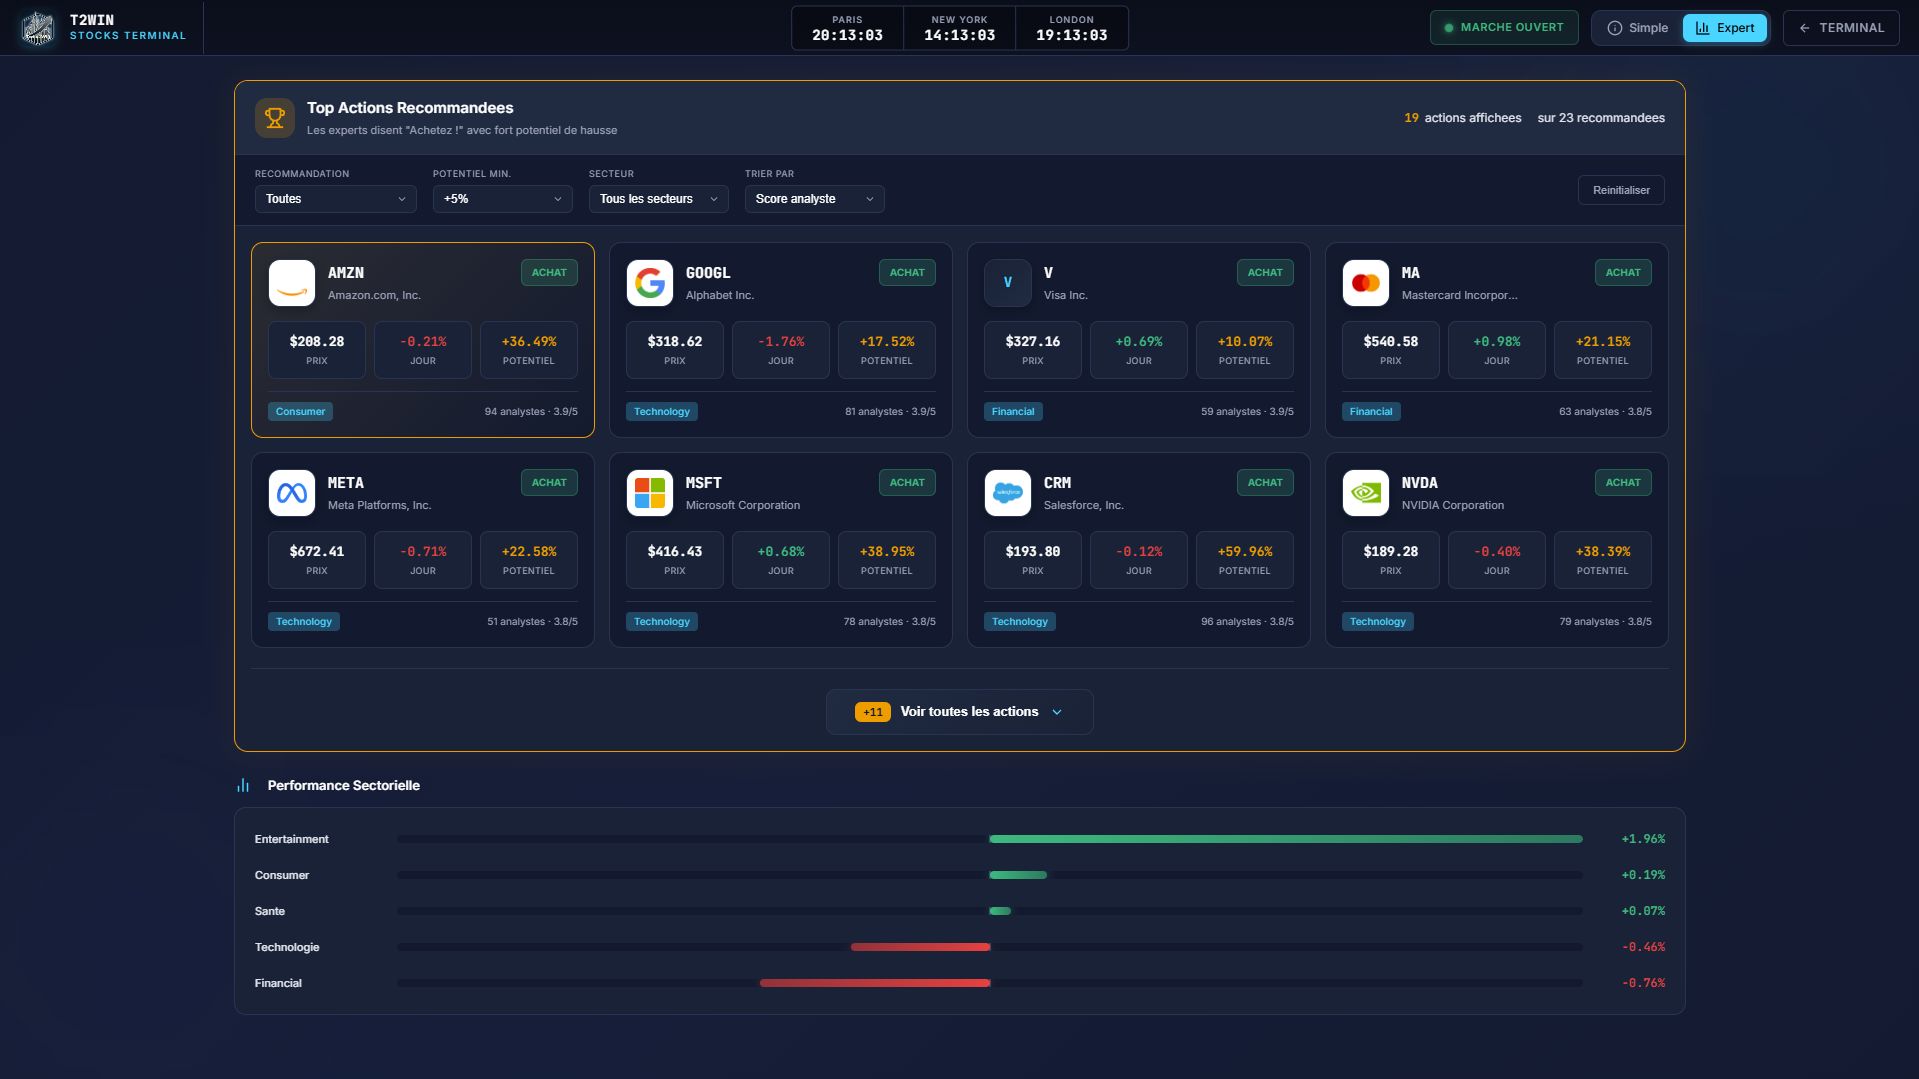Open the Recommandation dropdown showing Toutes
Screen dimensions: 1919x1079
pos(335,199)
